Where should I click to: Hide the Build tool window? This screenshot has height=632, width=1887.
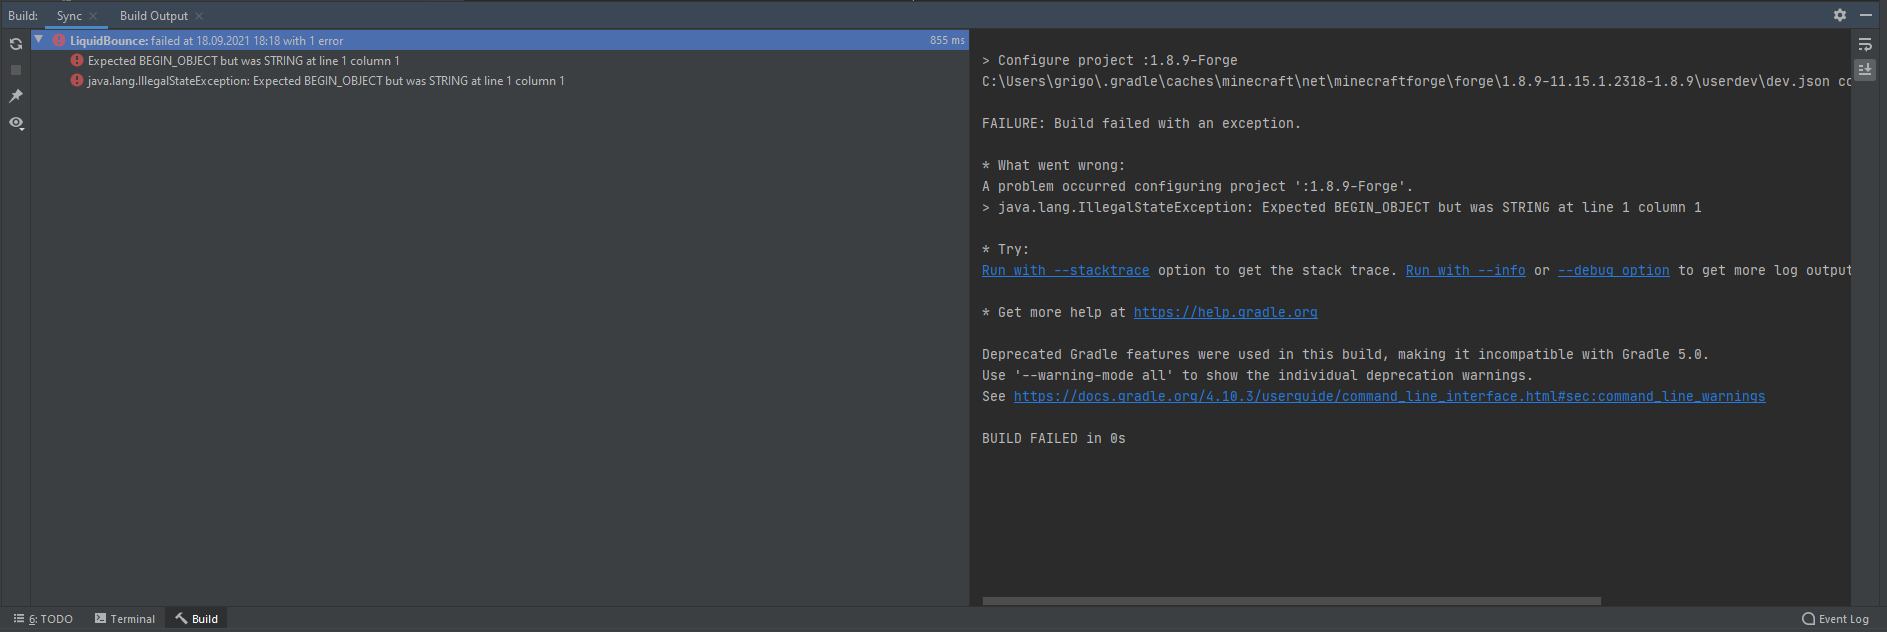coord(1866,15)
